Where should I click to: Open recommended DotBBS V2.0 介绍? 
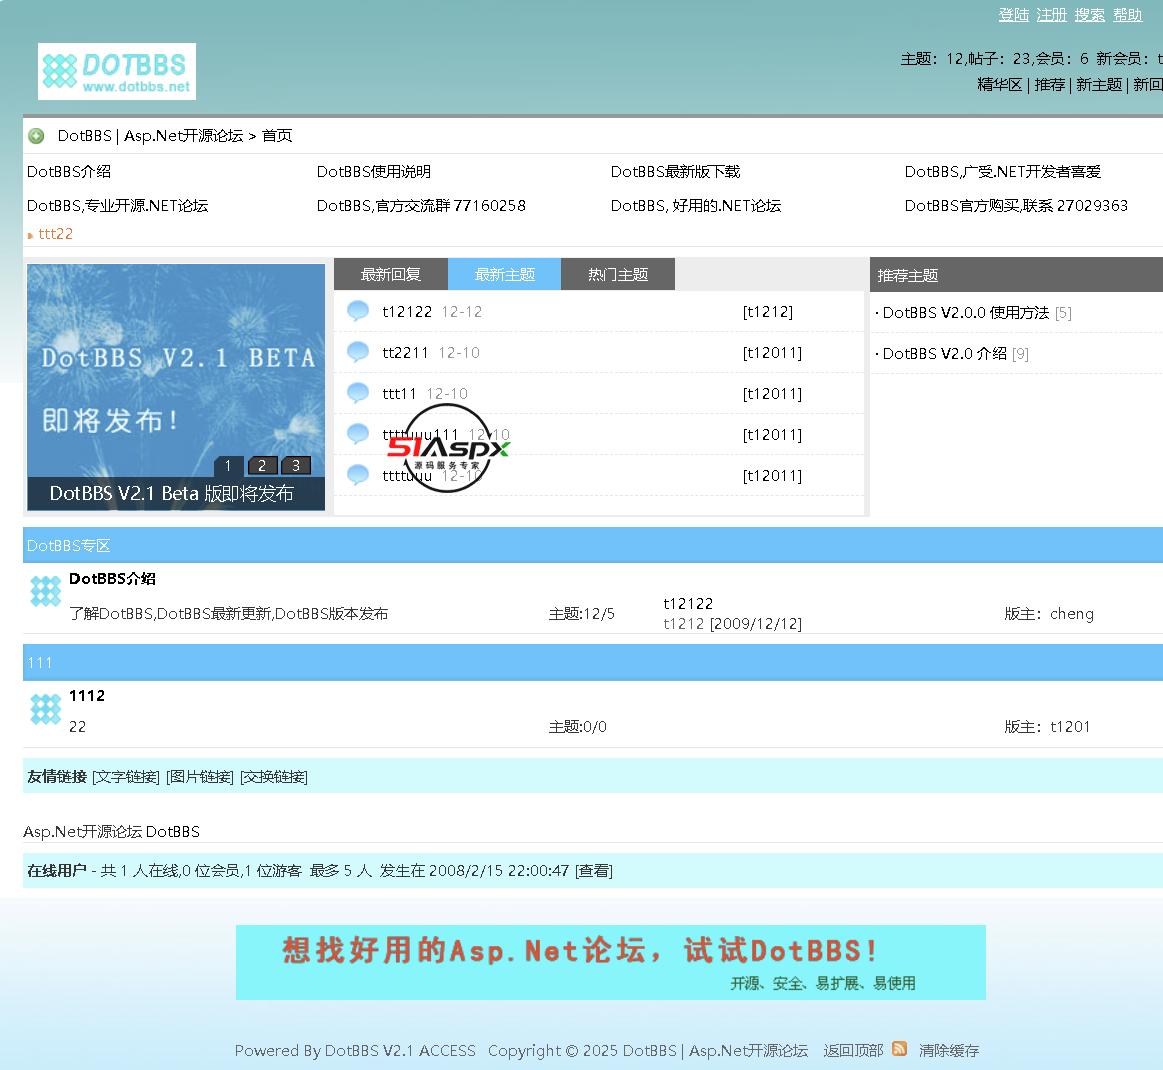[944, 354]
